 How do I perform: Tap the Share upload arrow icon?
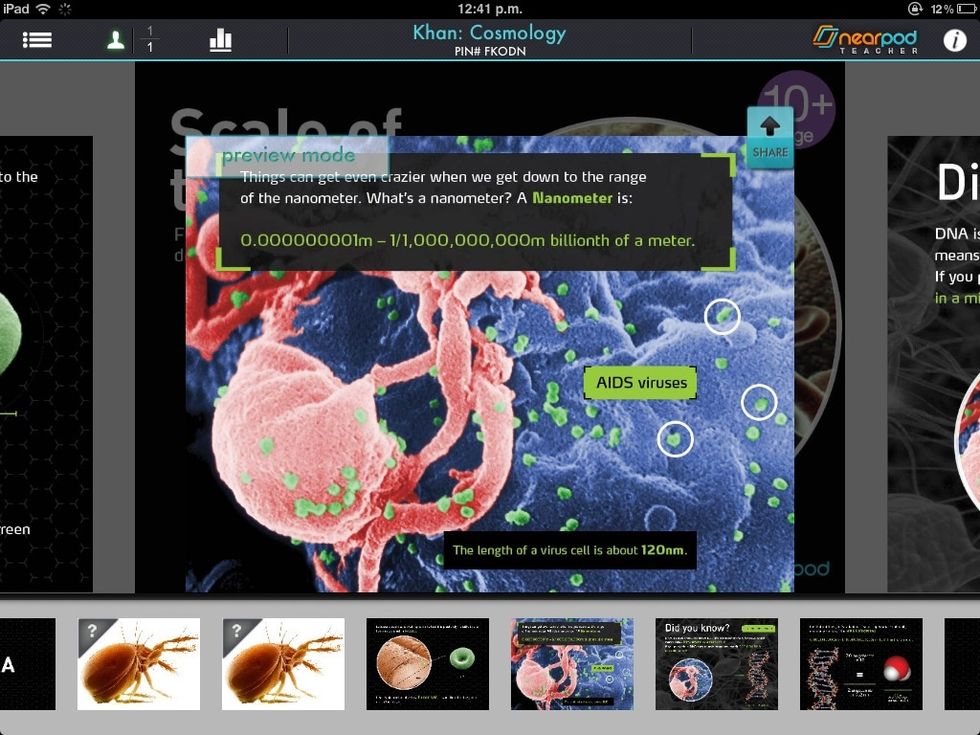[x=769, y=127]
